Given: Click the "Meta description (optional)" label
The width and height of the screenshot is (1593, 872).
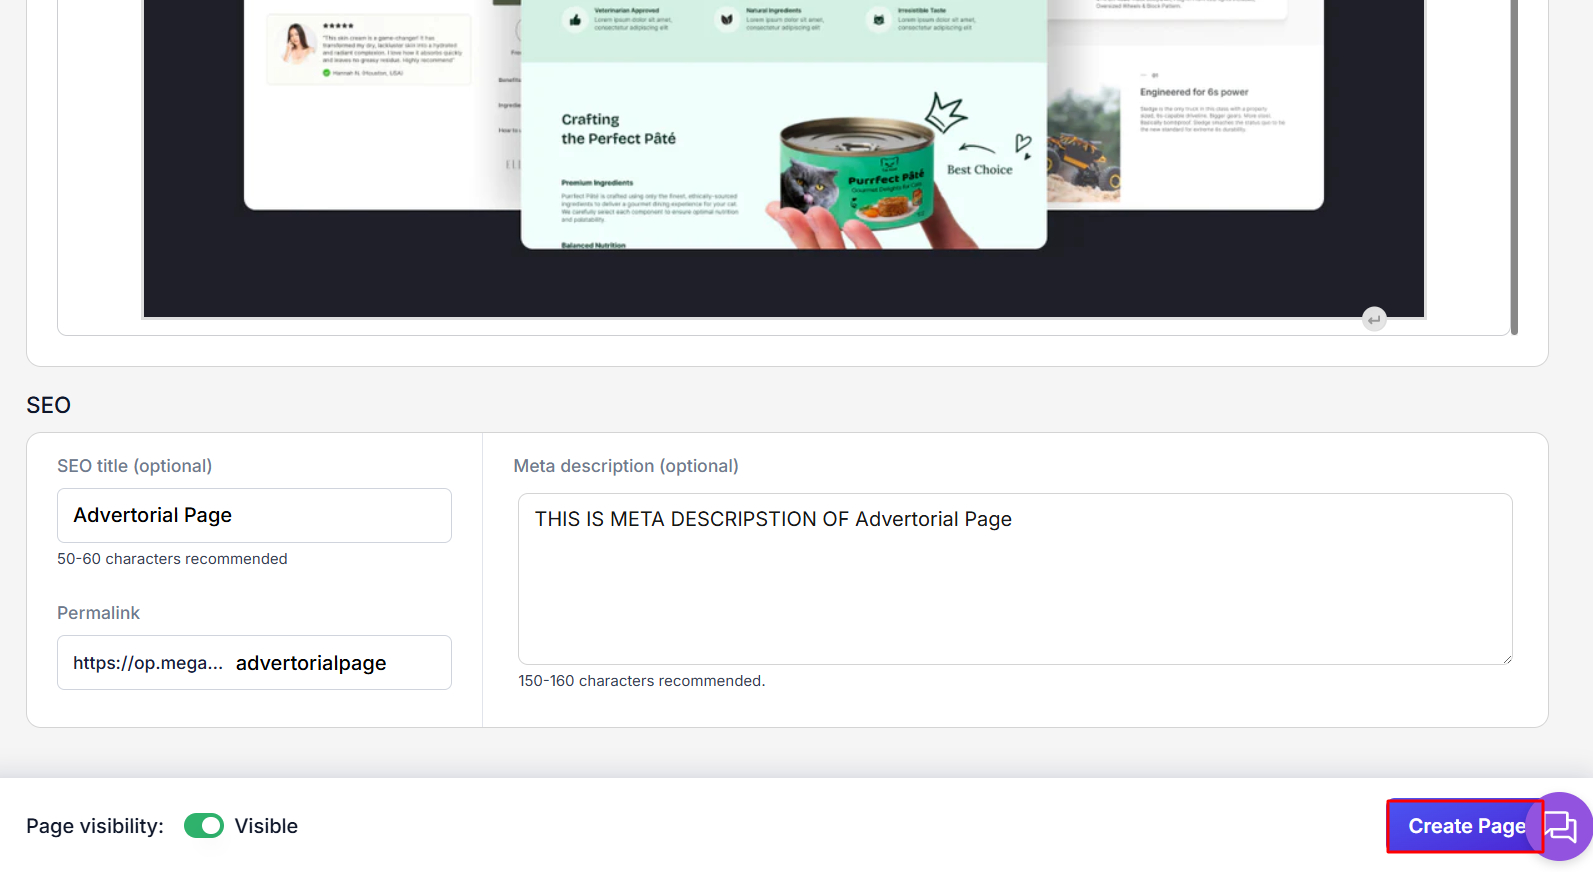Looking at the screenshot, I should tap(626, 466).
